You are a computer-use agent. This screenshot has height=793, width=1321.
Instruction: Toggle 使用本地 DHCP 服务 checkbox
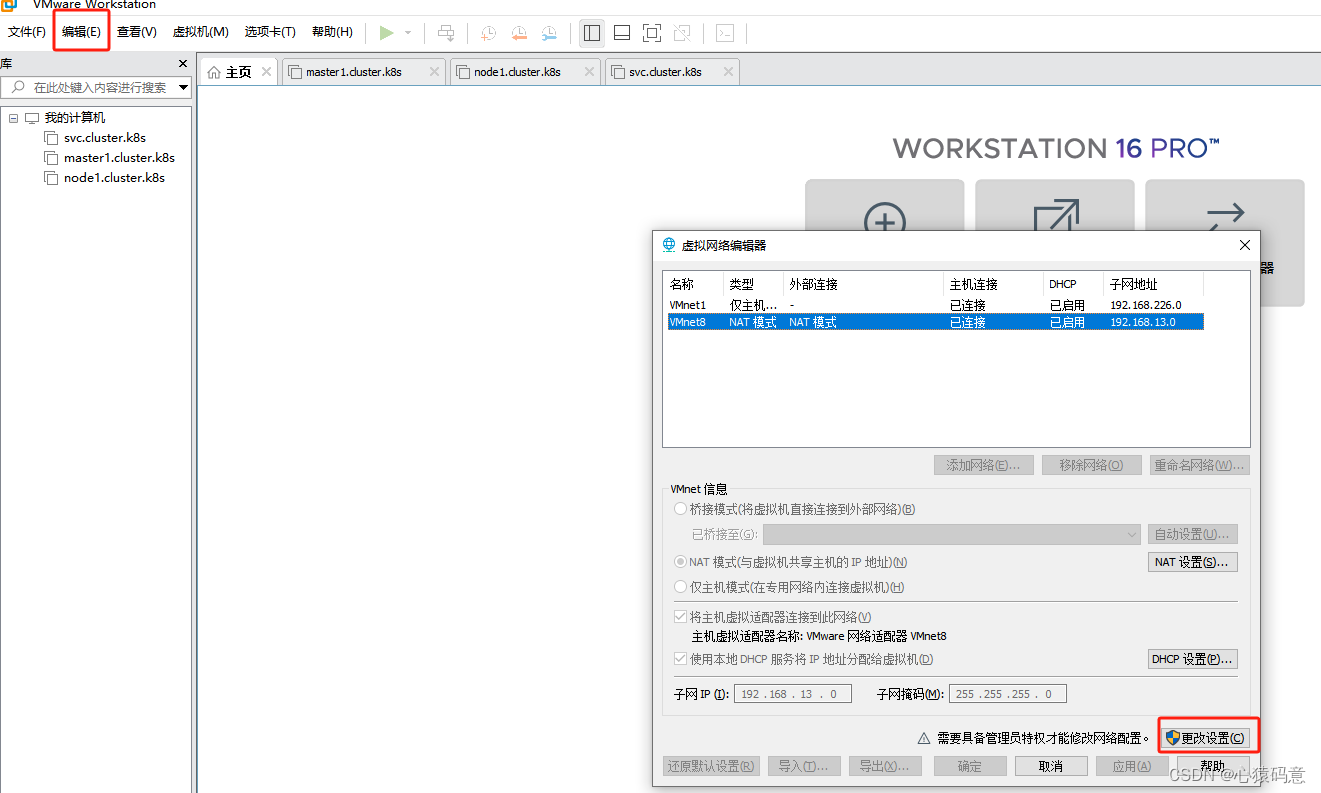click(681, 659)
